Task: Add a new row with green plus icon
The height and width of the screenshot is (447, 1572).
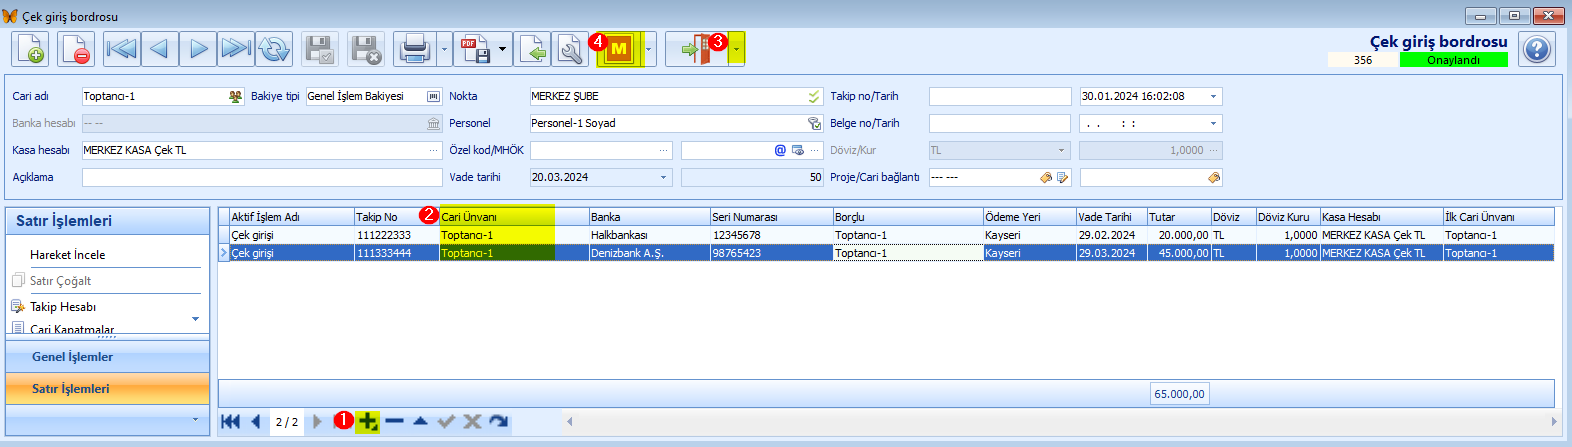Action: click(368, 422)
